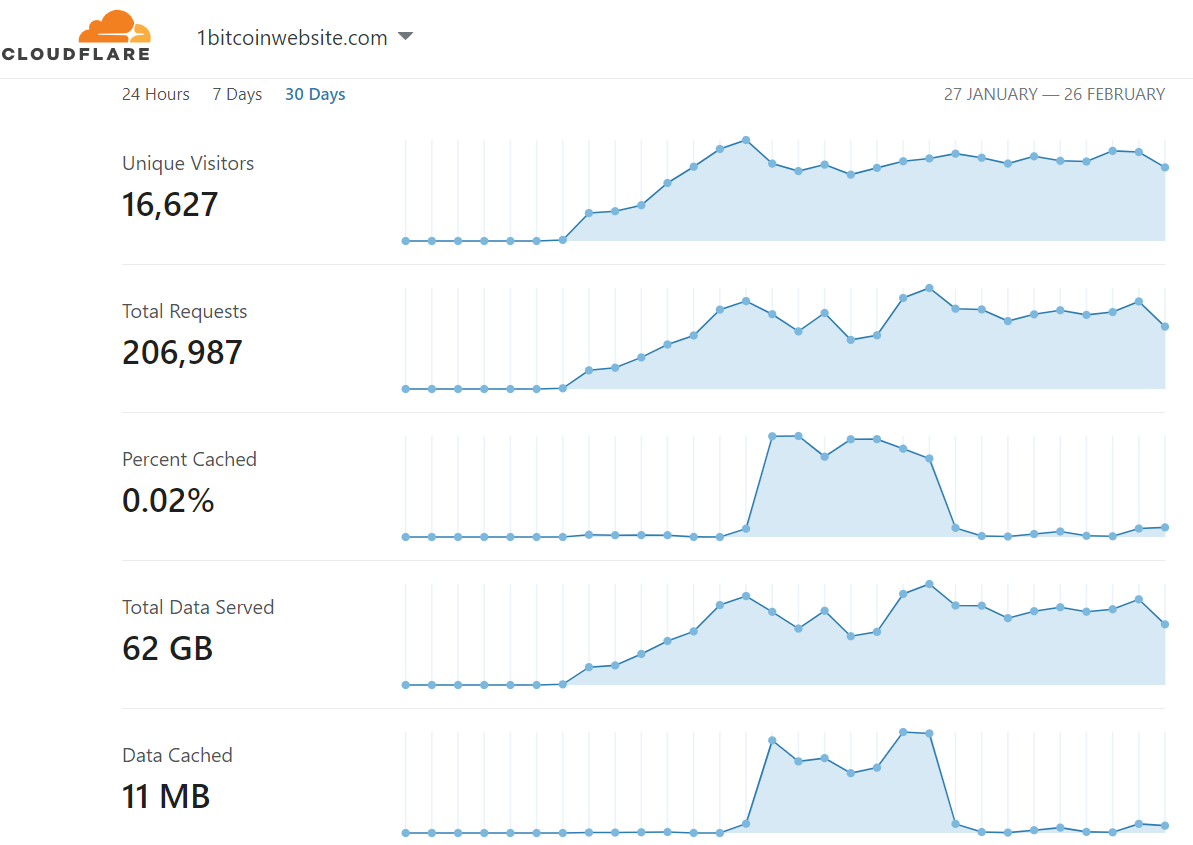Click the 0.02% cached value
1193x845 pixels.
pyautogui.click(x=168, y=501)
